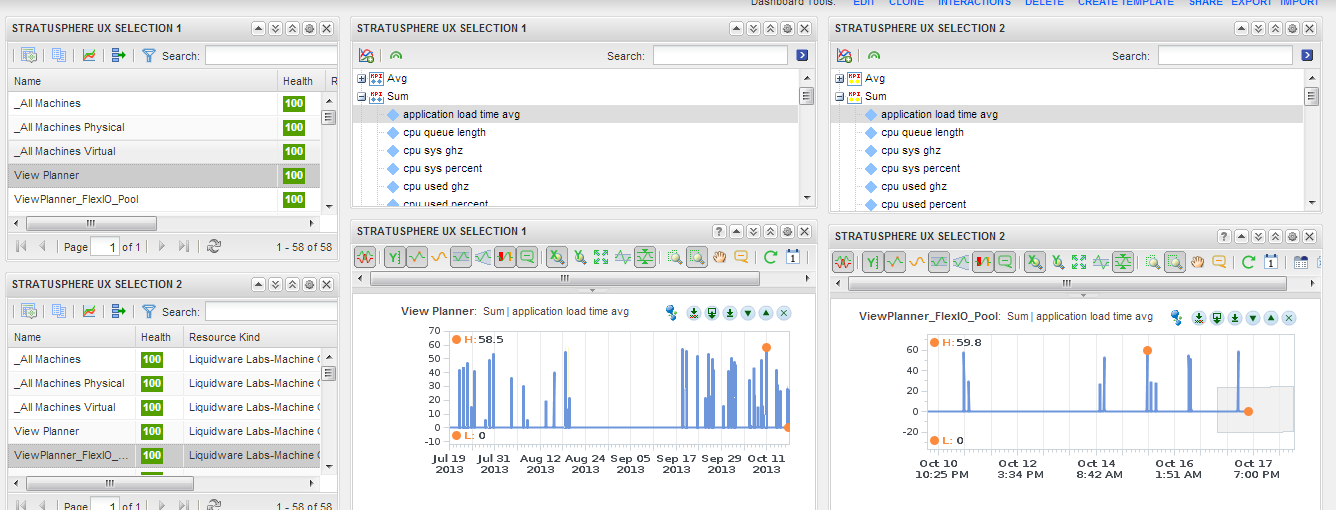Screen dimensions: 1336x510
Task: Click the CREATE TEMPLATE dashboard tool link
Action: click(1126, 3)
